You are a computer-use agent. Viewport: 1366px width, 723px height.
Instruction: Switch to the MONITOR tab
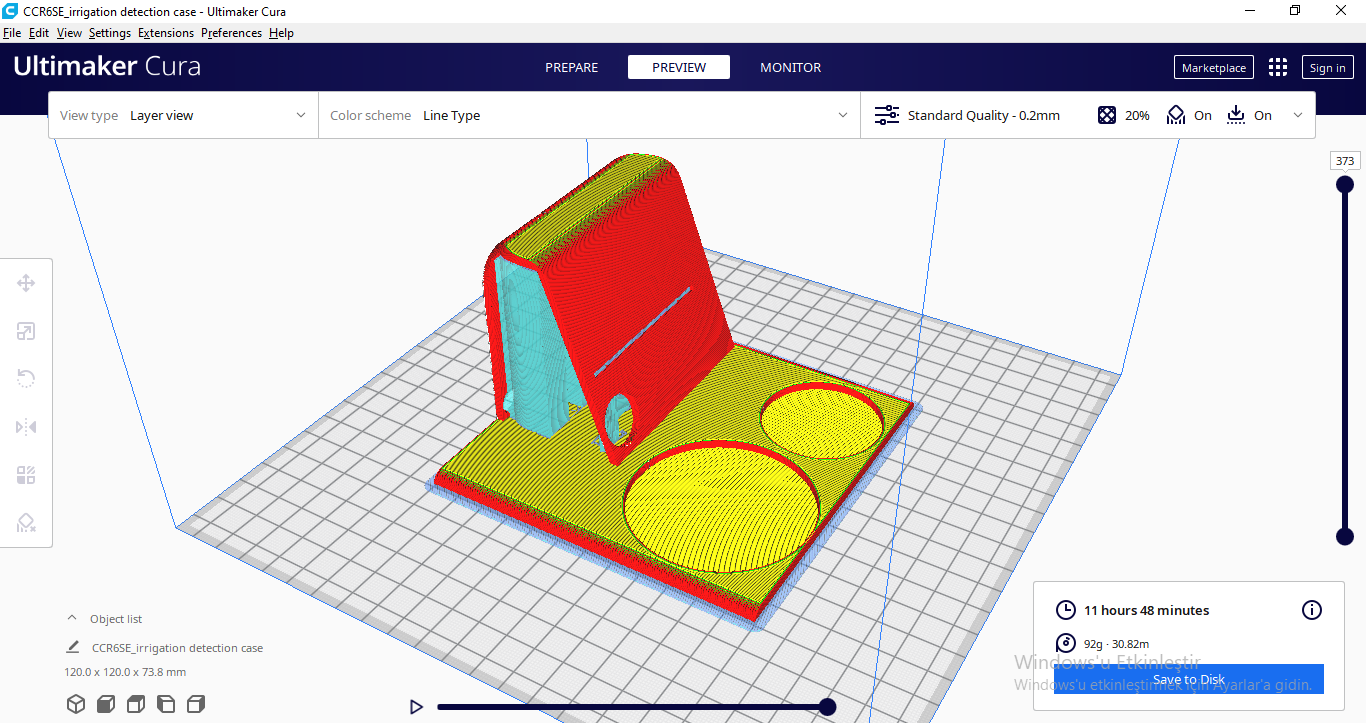pyautogui.click(x=790, y=67)
